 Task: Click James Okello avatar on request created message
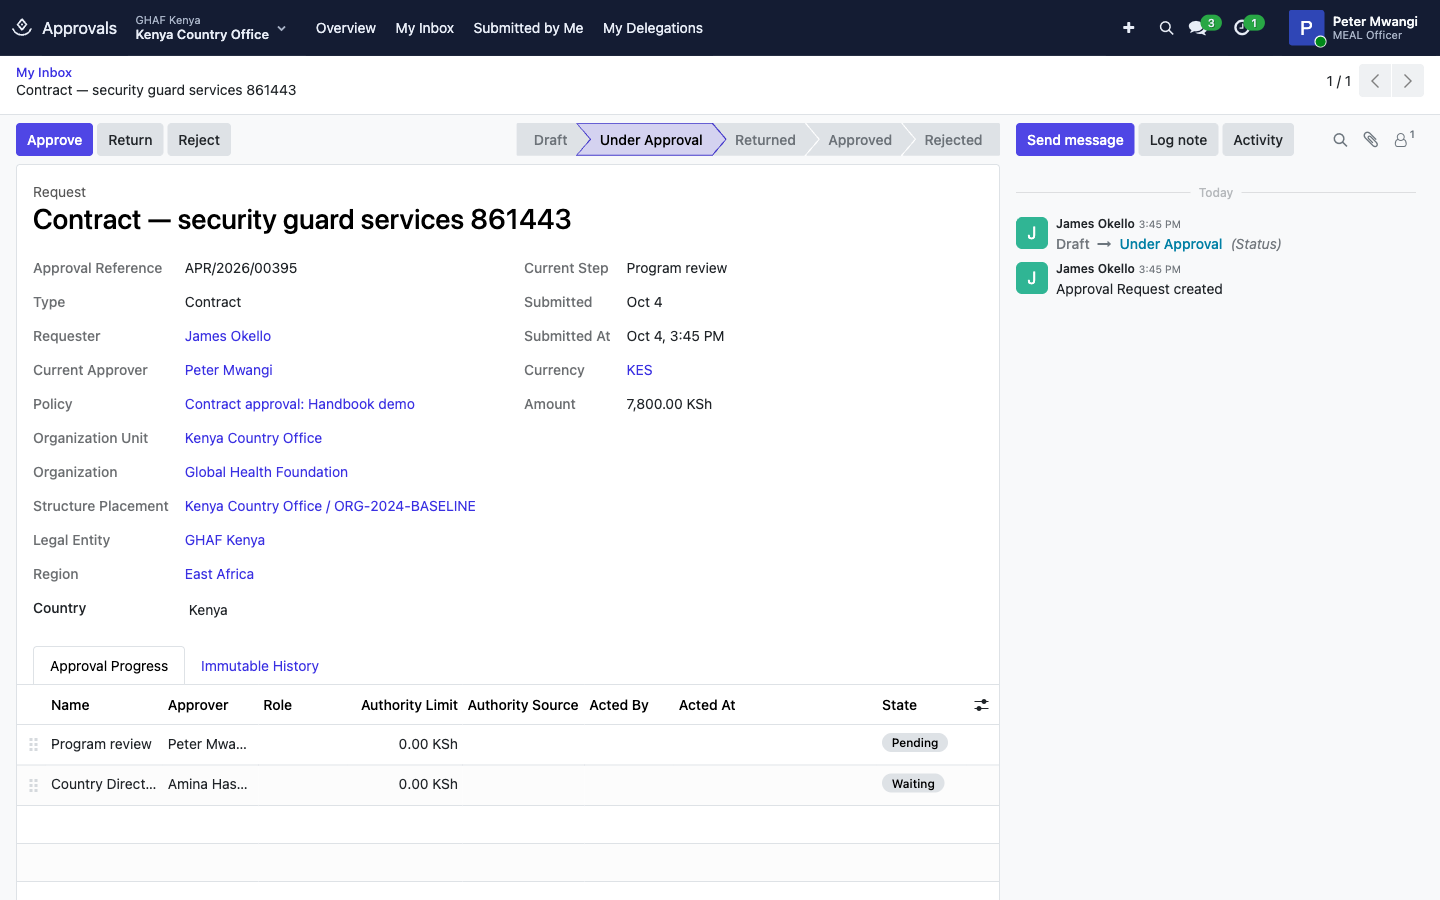(x=1032, y=278)
